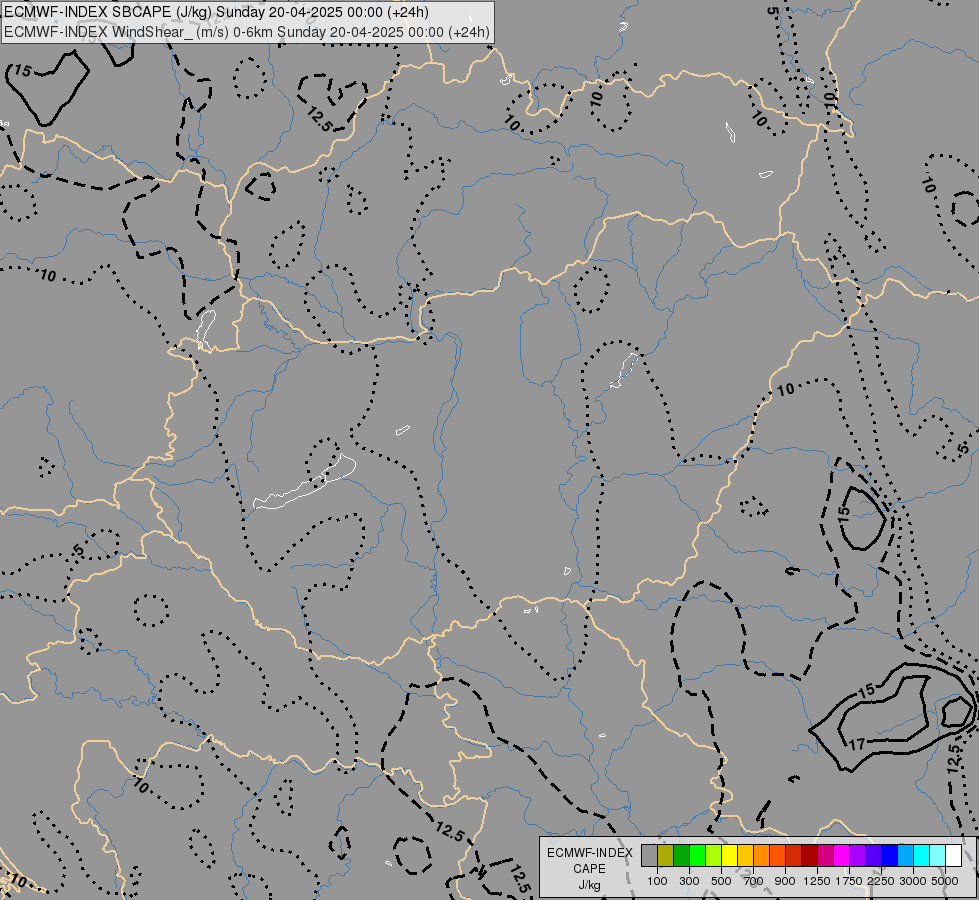Screen dimensions: 979x900
Task: Click the ECMWF-INDEX WindShear 0-6km title line
Action: (x=247, y=32)
